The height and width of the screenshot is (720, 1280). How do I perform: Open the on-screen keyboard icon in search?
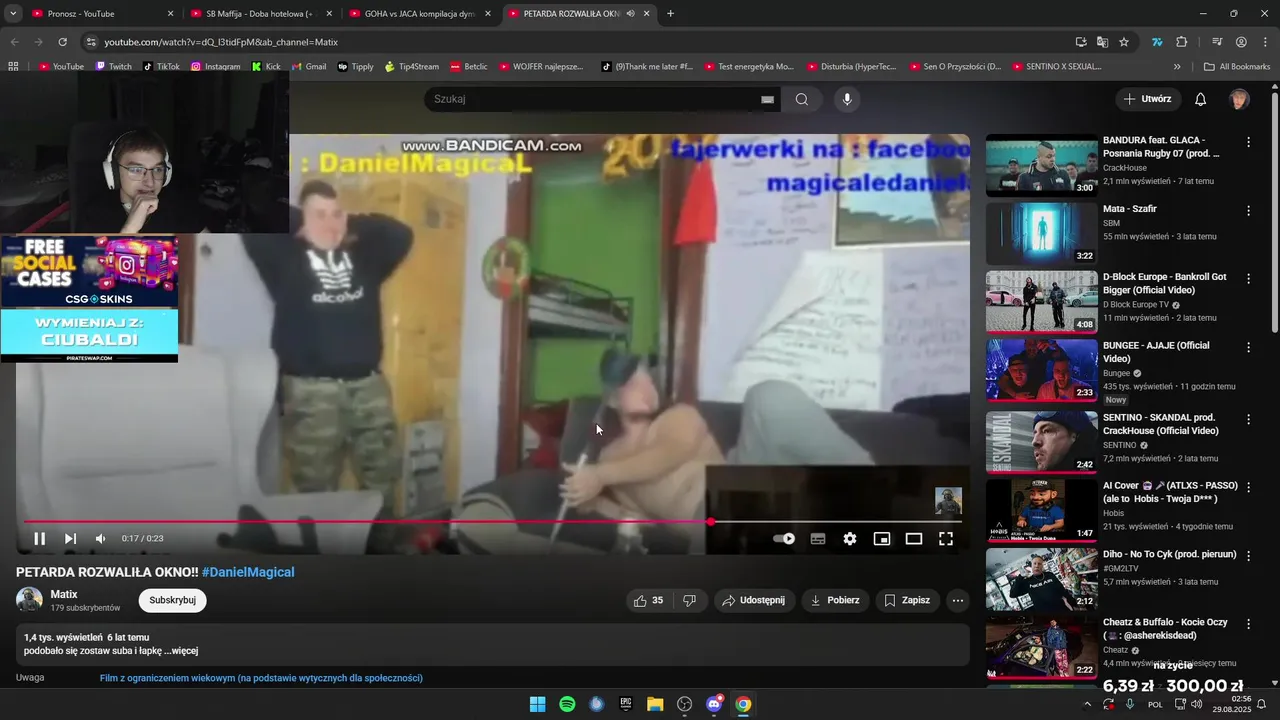click(x=768, y=99)
